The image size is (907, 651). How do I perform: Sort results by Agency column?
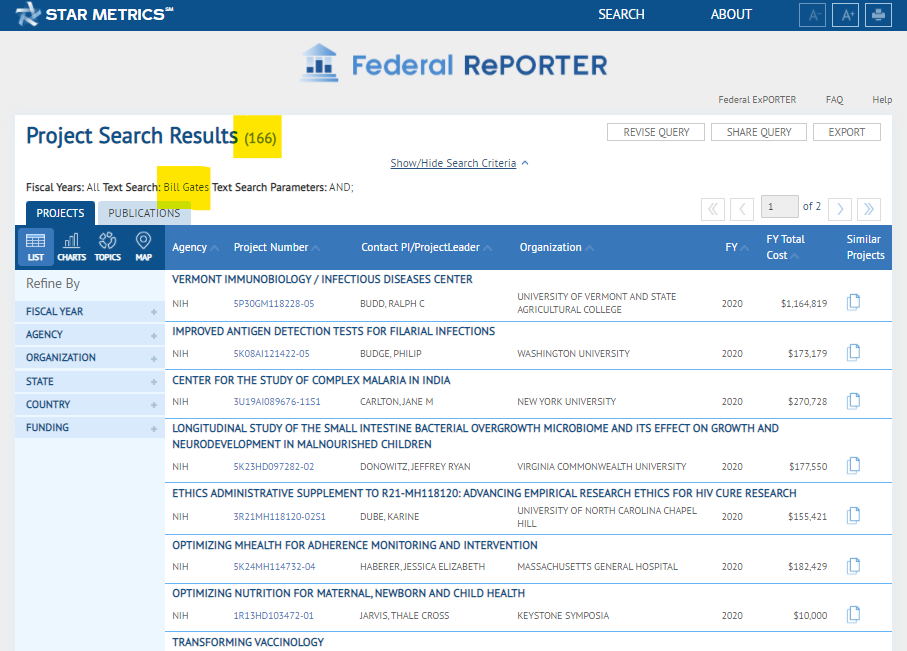point(195,247)
